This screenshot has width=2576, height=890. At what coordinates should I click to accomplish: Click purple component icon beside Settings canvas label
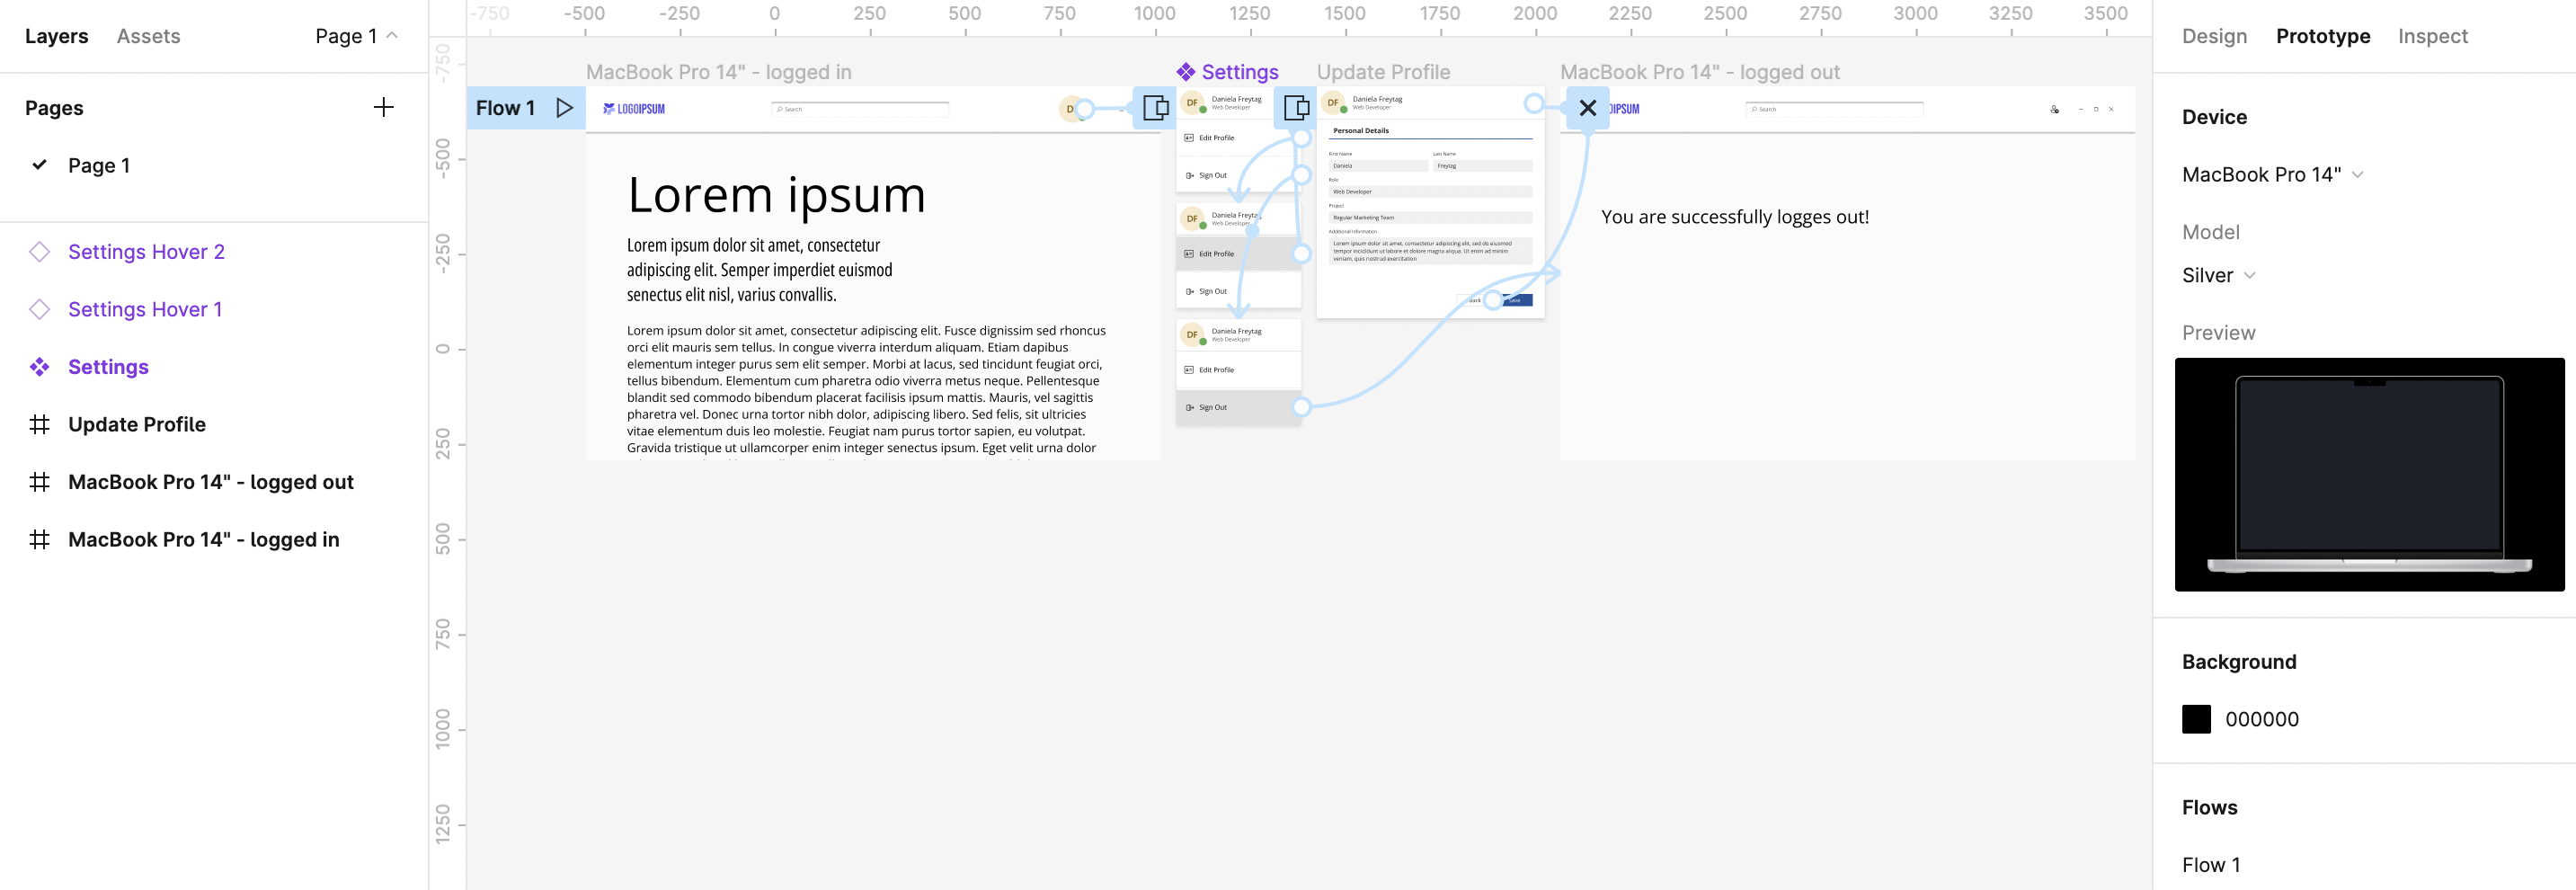point(1186,72)
